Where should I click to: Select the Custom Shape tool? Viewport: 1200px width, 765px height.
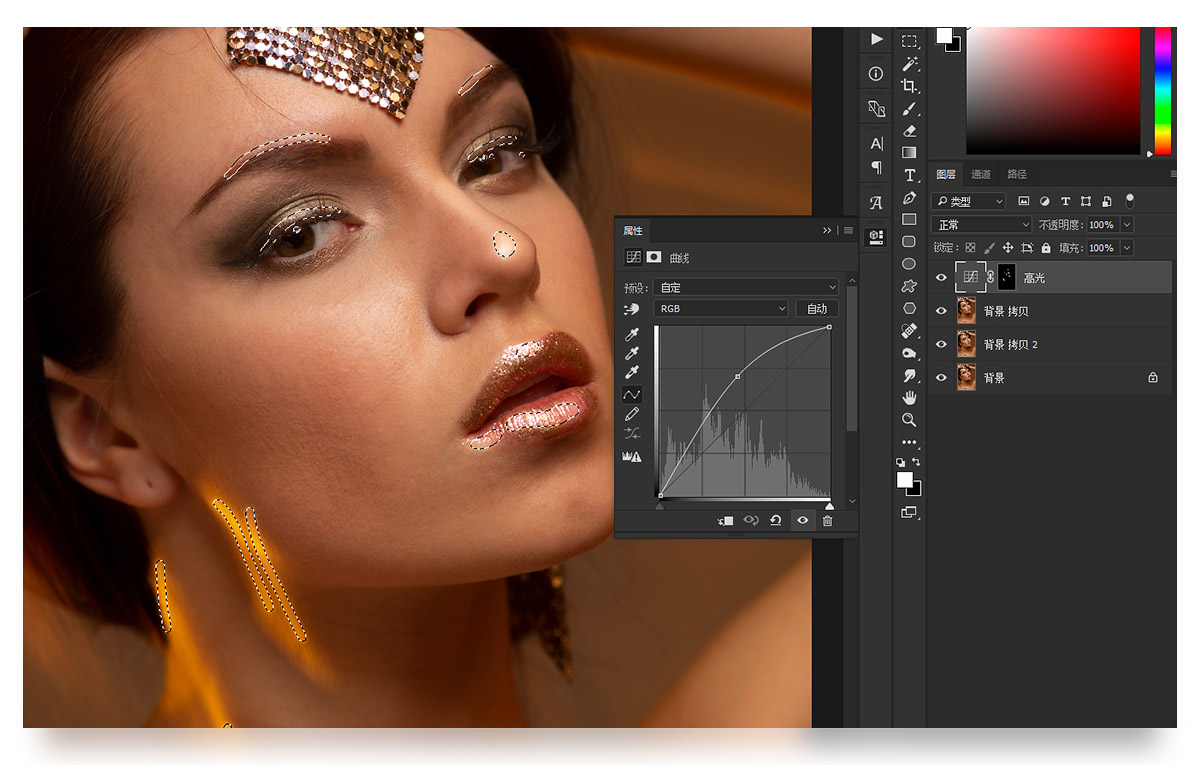pos(909,286)
